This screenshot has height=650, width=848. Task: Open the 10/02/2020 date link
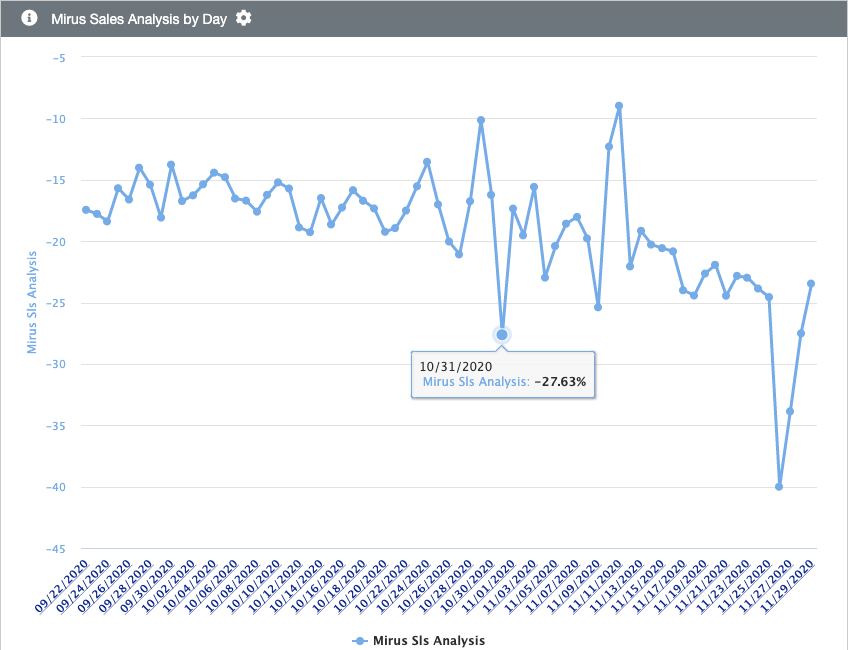168,587
